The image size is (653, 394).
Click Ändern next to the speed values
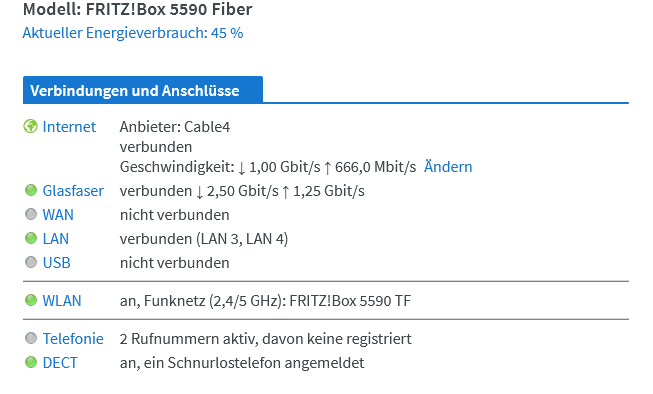pyautogui.click(x=448, y=167)
